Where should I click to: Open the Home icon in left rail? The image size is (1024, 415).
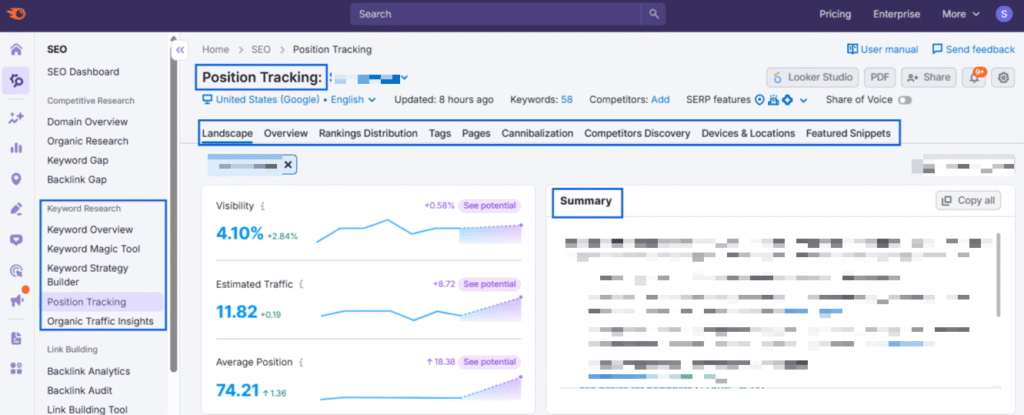[16, 49]
